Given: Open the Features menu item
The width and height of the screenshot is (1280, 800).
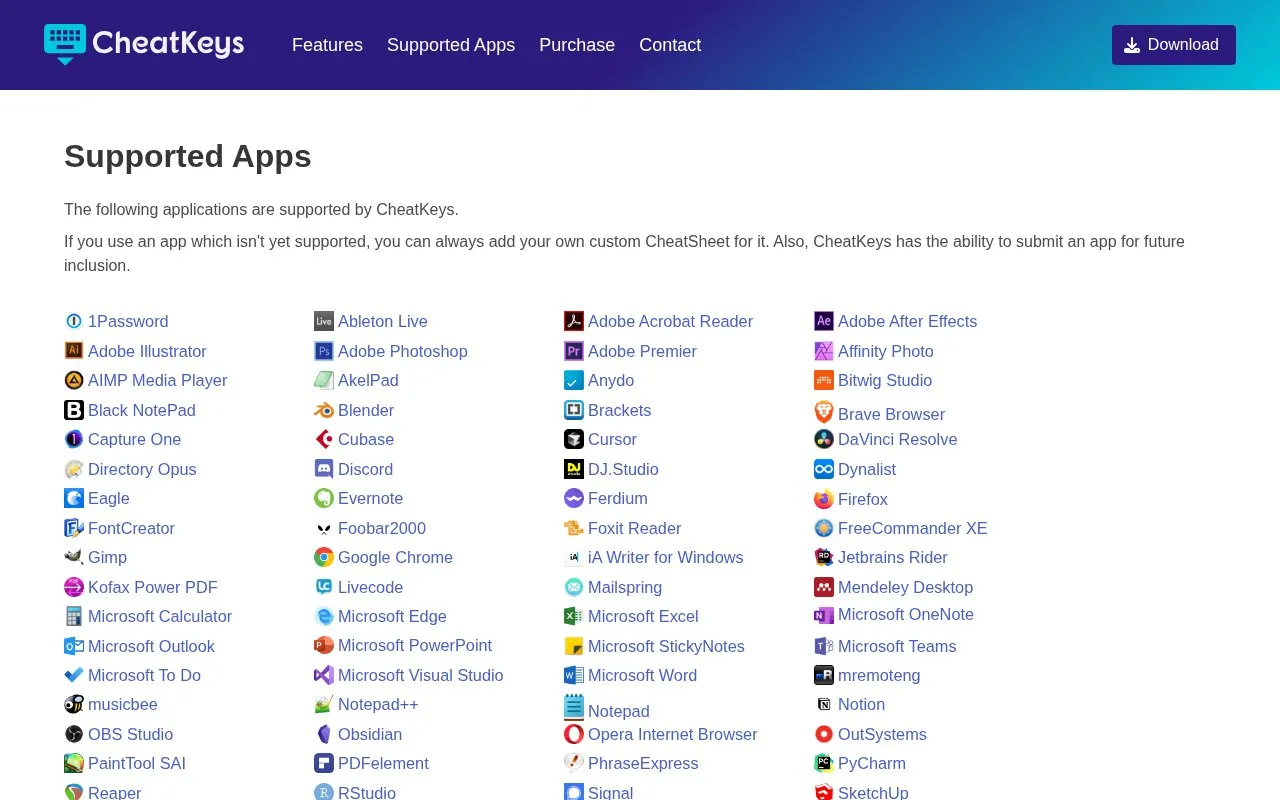Looking at the screenshot, I should tap(327, 45).
